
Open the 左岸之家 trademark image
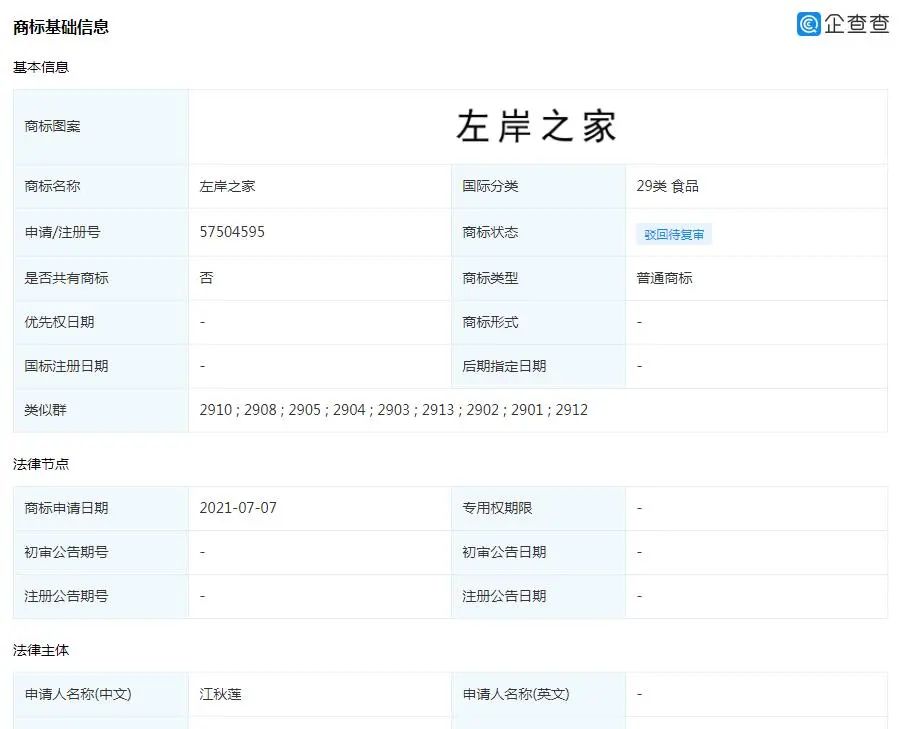click(538, 126)
